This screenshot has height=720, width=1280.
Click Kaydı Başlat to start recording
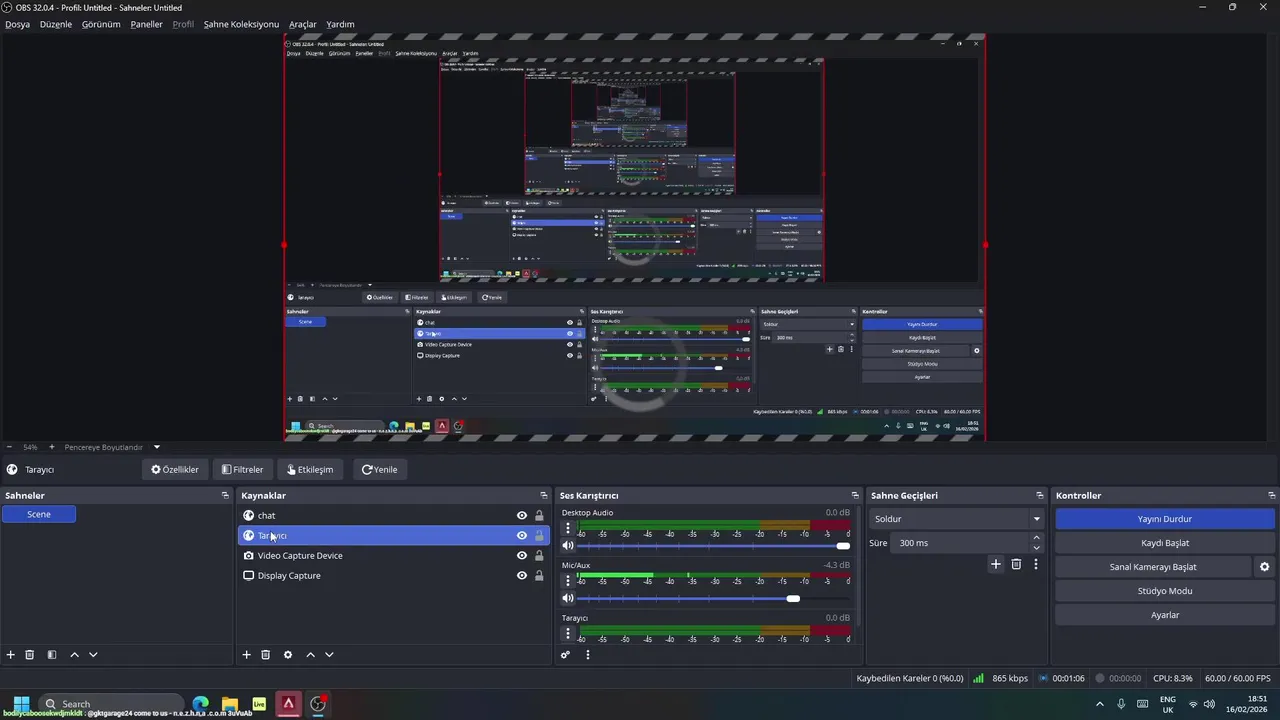tap(1165, 543)
